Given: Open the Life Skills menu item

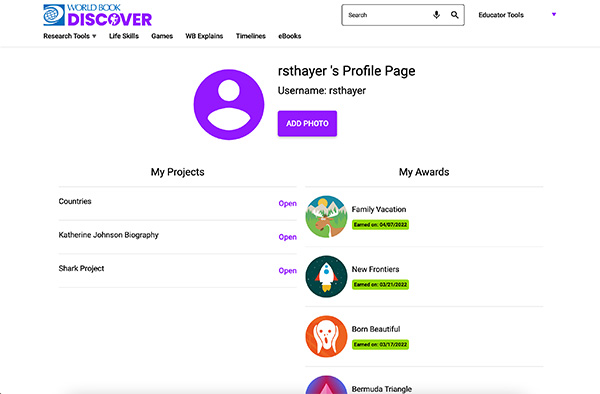Looking at the screenshot, I should click(x=124, y=36).
